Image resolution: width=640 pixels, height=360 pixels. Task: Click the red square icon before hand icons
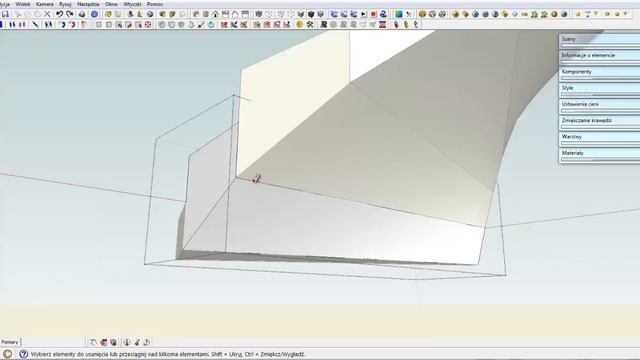pos(382,24)
